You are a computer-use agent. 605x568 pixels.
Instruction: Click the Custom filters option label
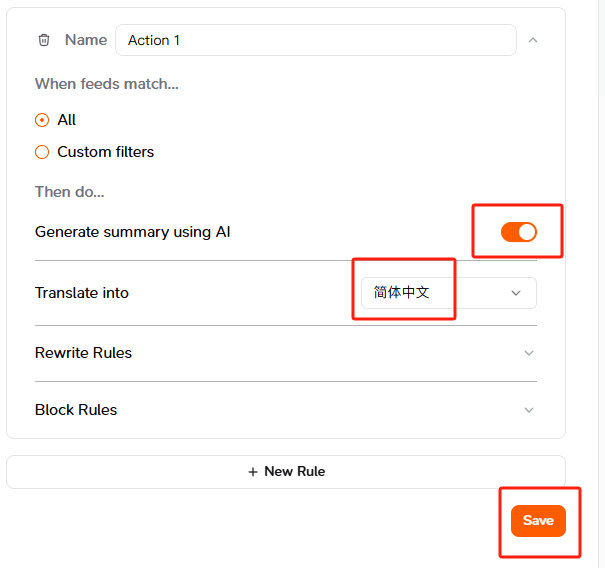tap(106, 152)
